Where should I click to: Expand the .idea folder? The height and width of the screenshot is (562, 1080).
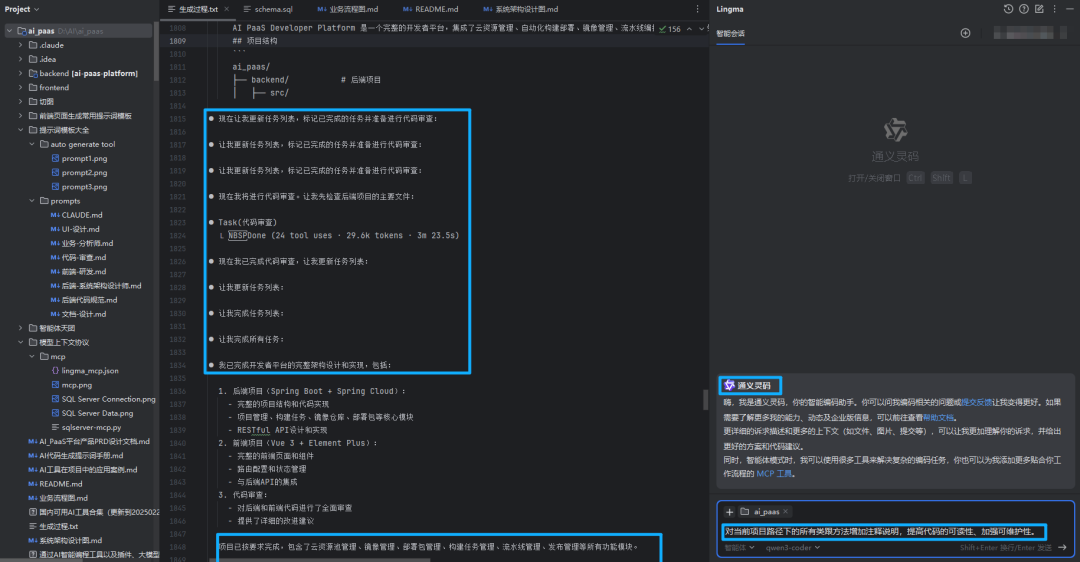pyautogui.click(x=21, y=59)
